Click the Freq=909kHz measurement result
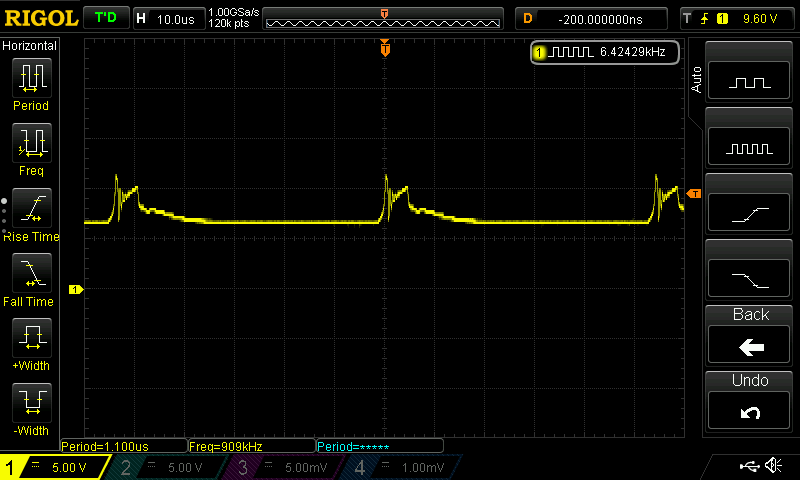 tap(252, 446)
